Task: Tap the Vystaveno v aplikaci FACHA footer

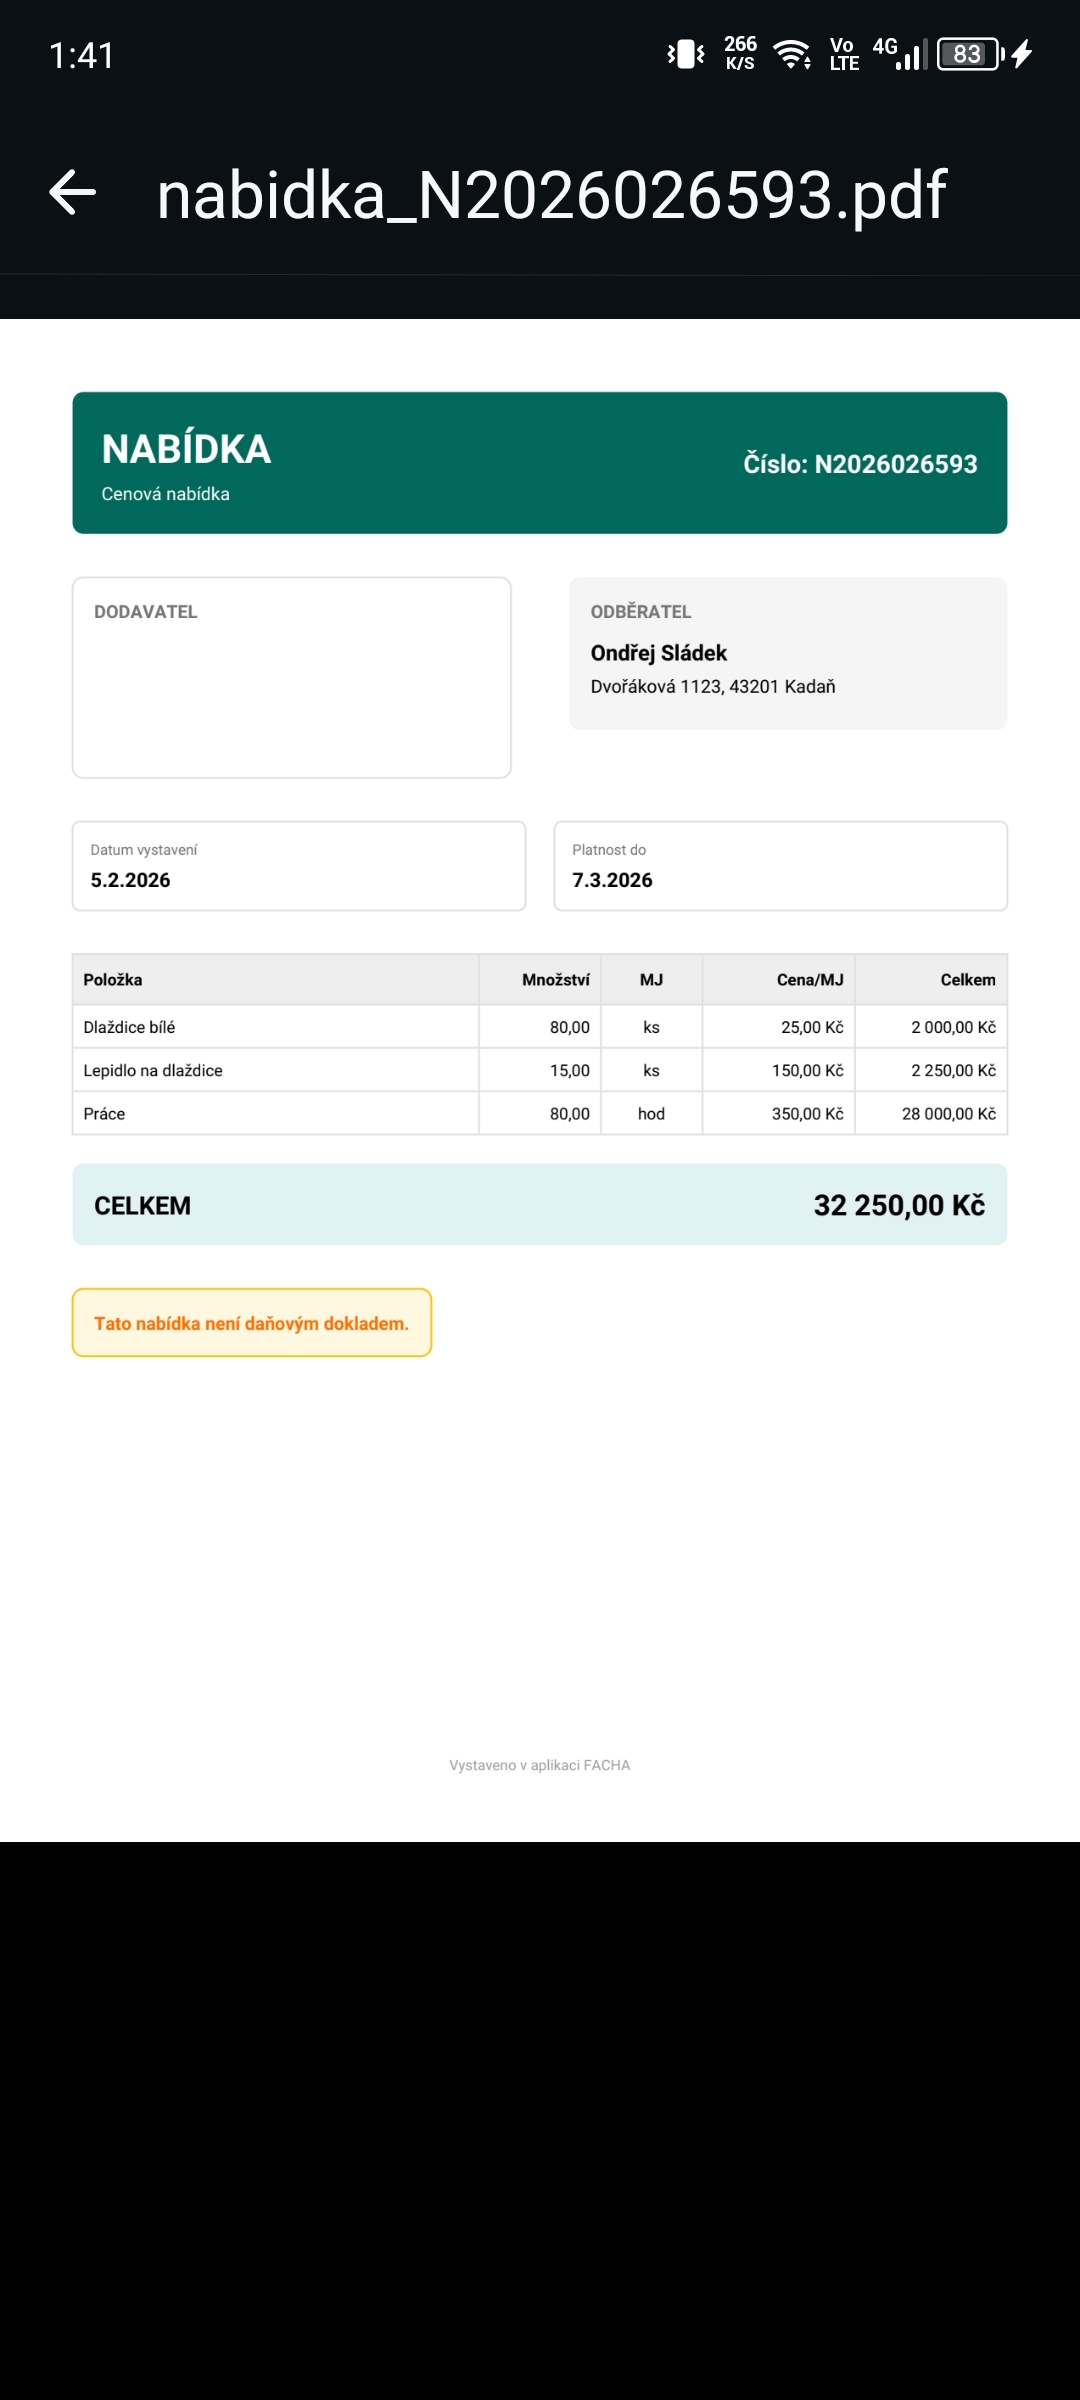Action: (x=539, y=1765)
